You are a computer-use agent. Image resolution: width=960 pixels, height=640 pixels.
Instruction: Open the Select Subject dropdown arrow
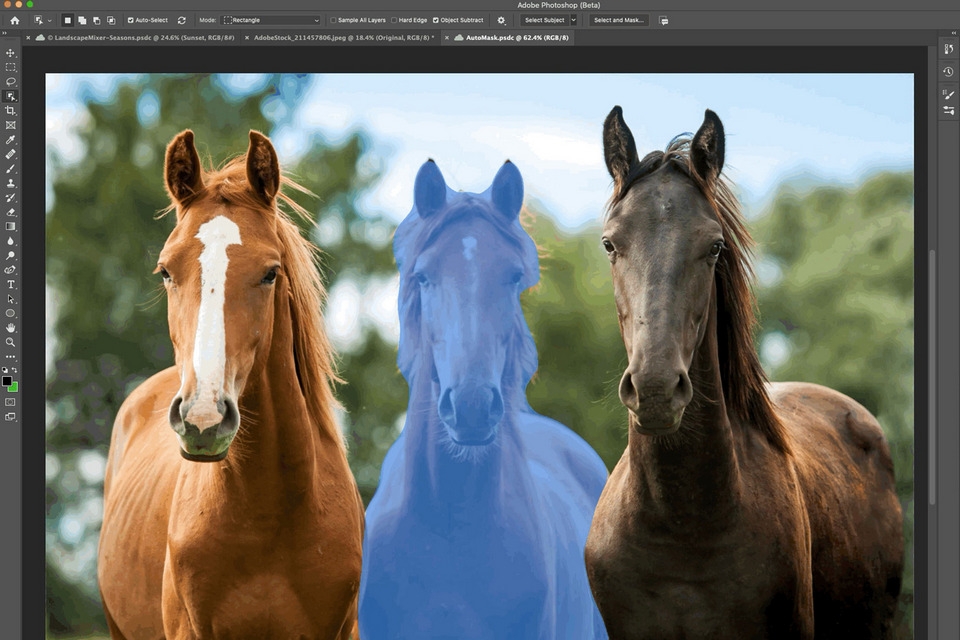coord(573,19)
